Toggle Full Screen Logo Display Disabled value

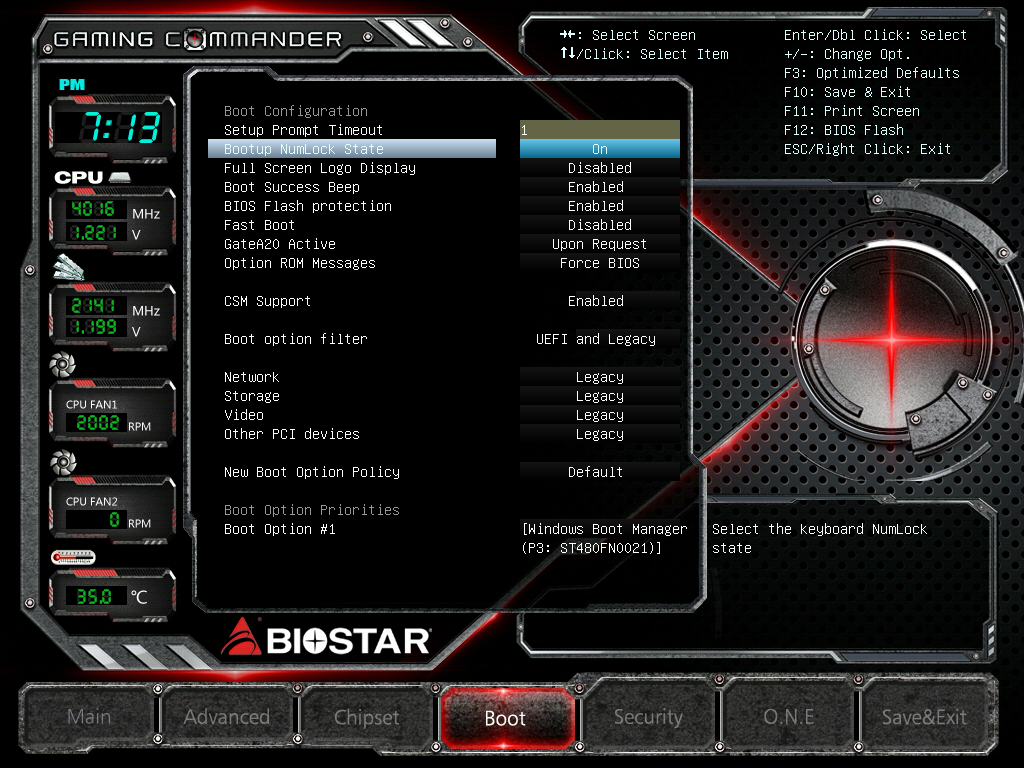pyautogui.click(x=600, y=168)
